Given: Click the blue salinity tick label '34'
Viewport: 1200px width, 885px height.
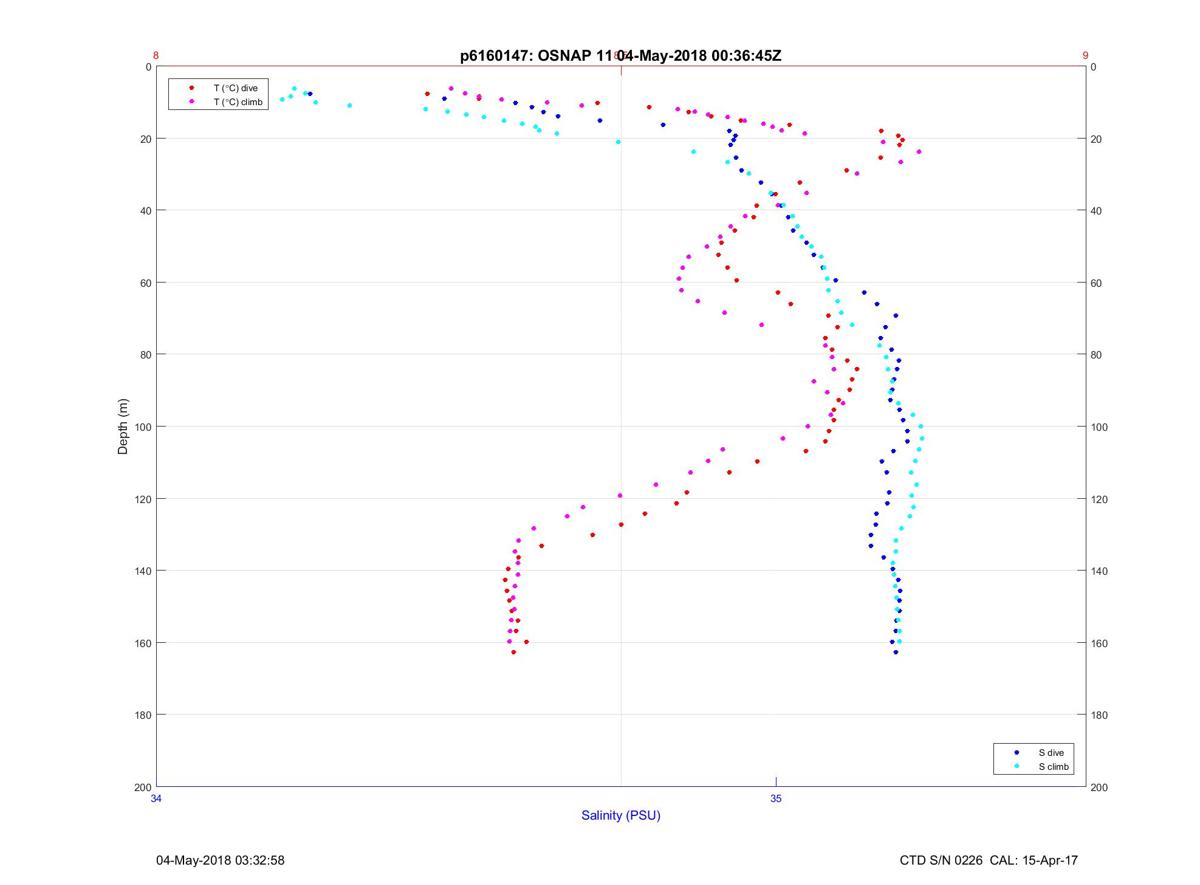Looking at the screenshot, I should [156, 798].
